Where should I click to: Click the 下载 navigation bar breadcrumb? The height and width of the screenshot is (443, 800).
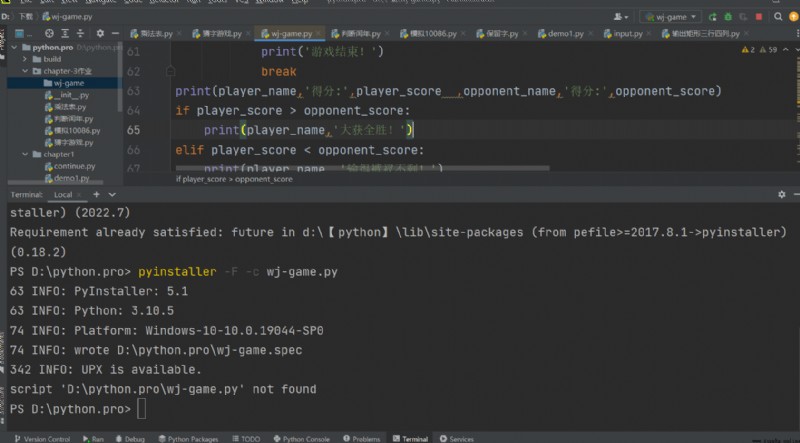26,17
